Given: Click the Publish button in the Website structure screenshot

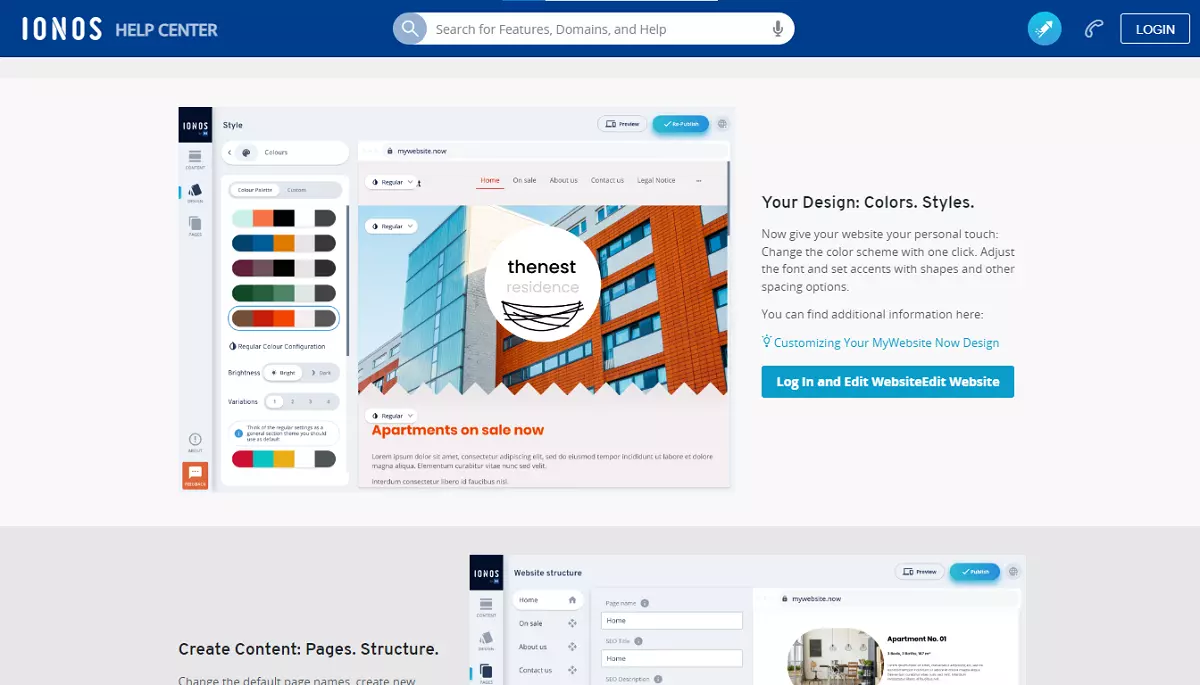Looking at the screenshot, I should click(x=974, y=572).
